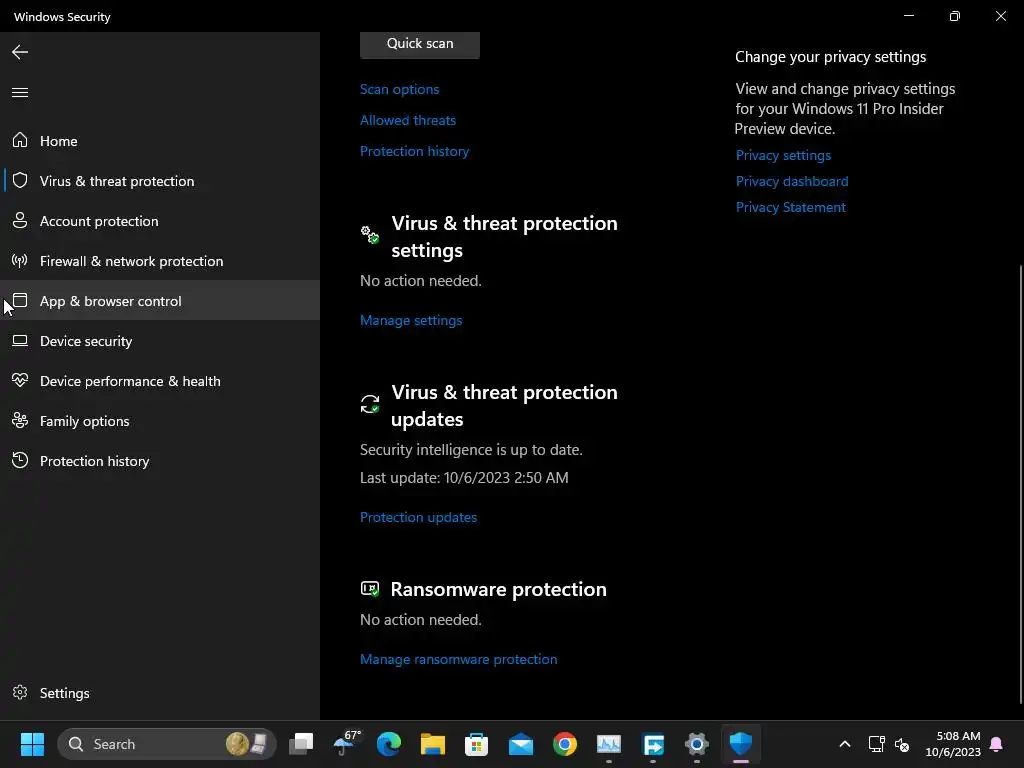Click the refresh icon beside protection updates heading
Screen dimensions: 1024x768
[x=370, y=404]
